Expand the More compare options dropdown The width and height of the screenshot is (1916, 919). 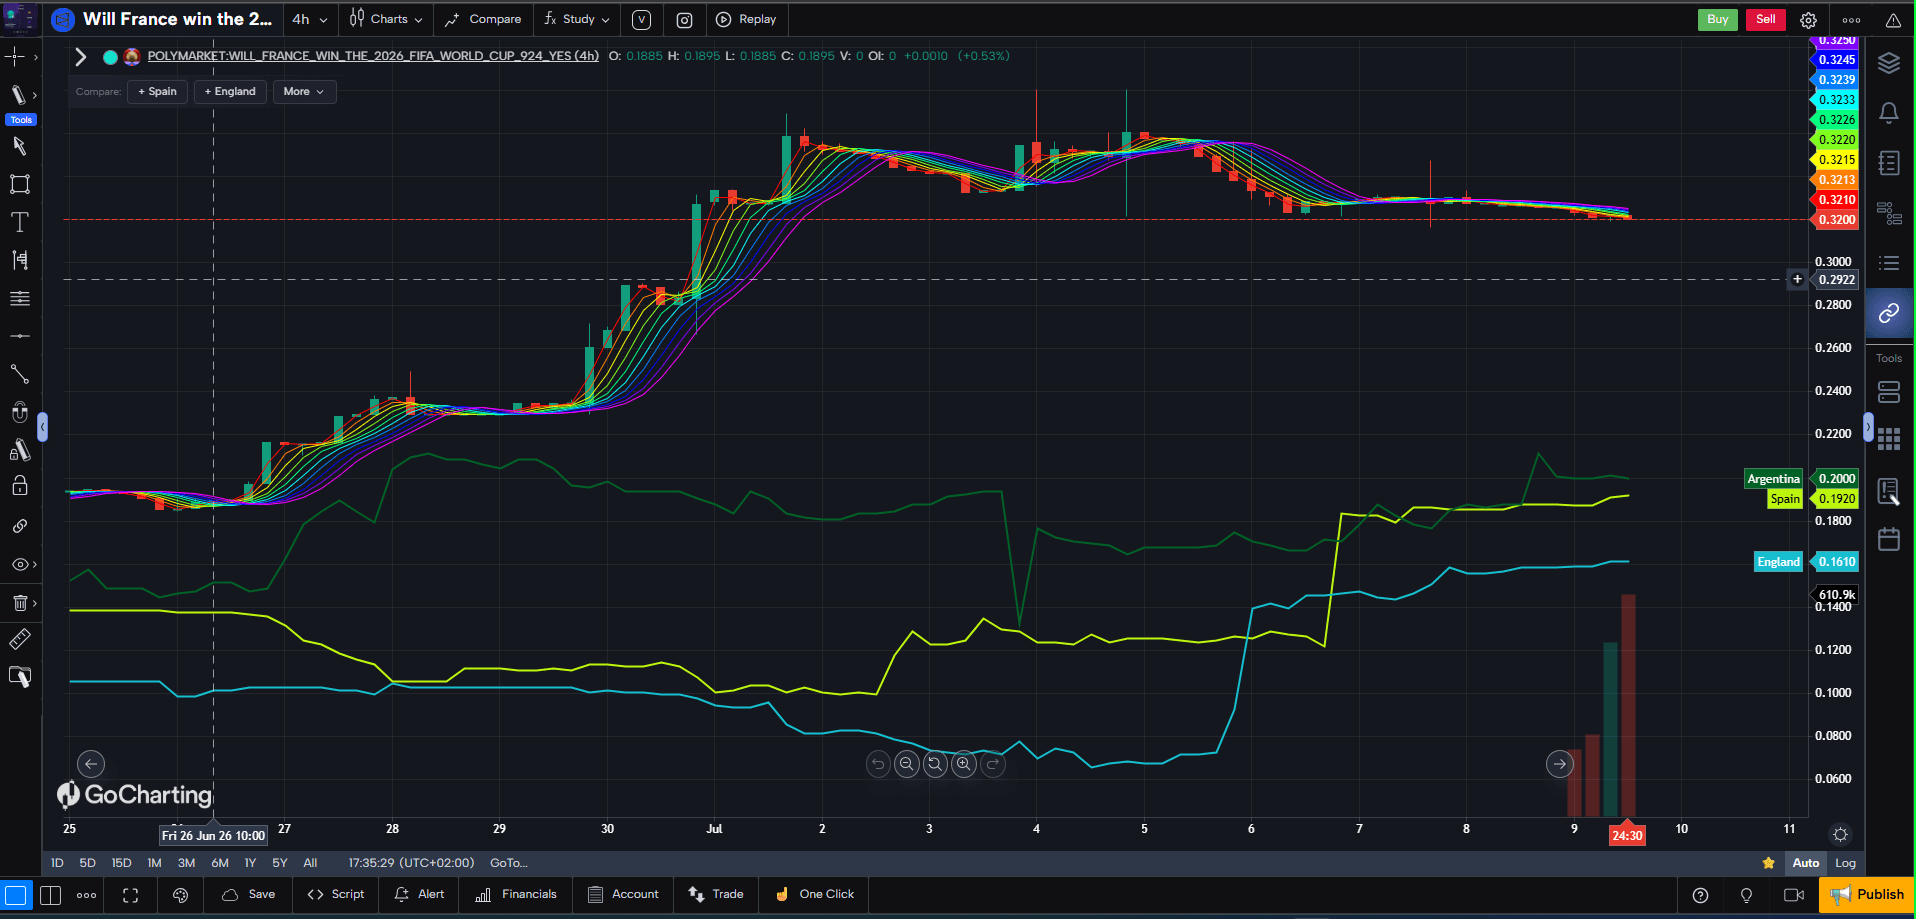[304, 92]
